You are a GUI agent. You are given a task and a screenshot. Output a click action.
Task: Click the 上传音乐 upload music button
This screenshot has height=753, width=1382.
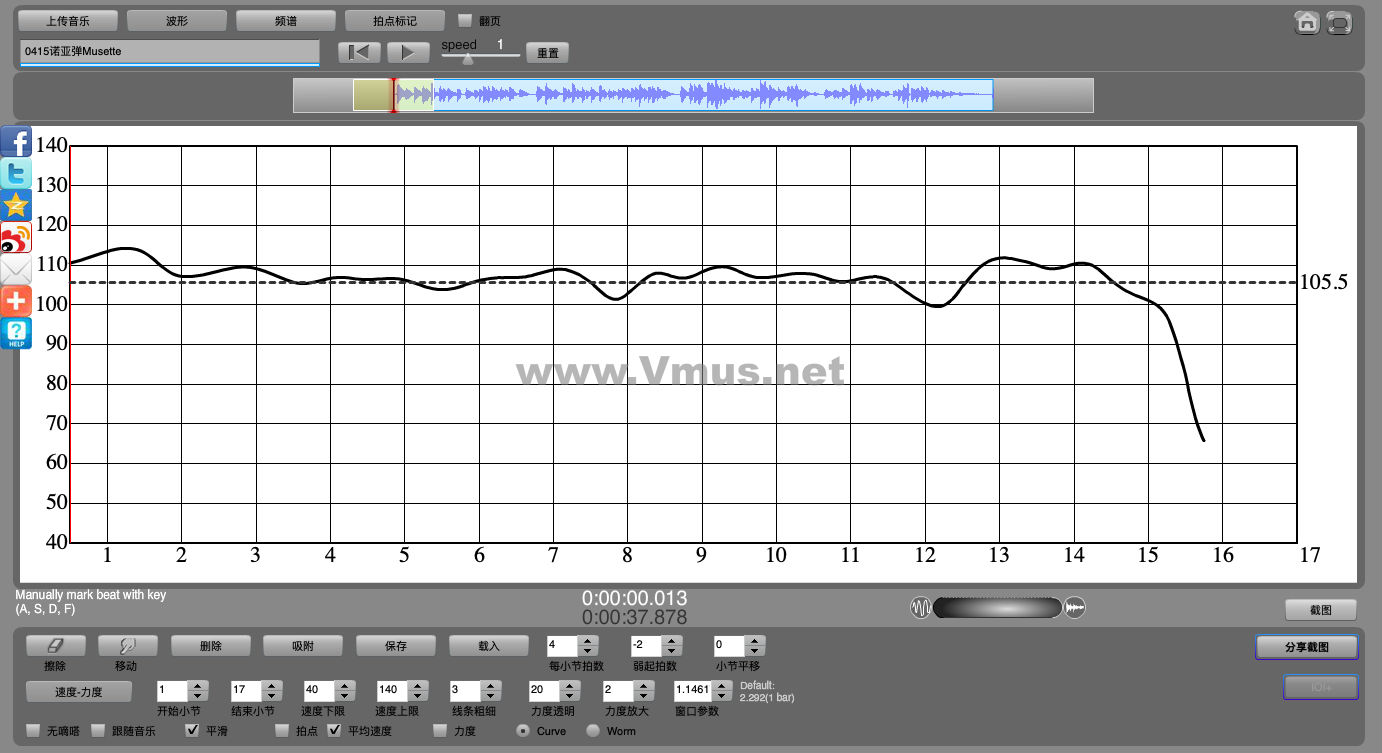click(68, 21)
